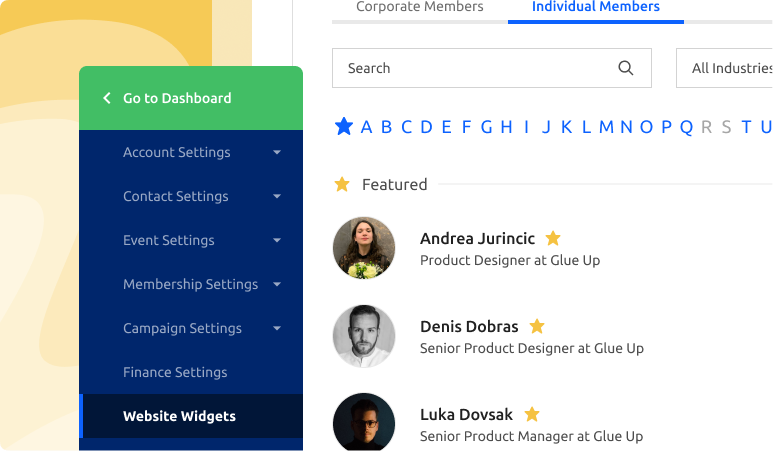Image resolution: width=773 pixels, height=451 pixels.
Task: Expand the Event Settings arrow
Action: (x=277, y=241)
